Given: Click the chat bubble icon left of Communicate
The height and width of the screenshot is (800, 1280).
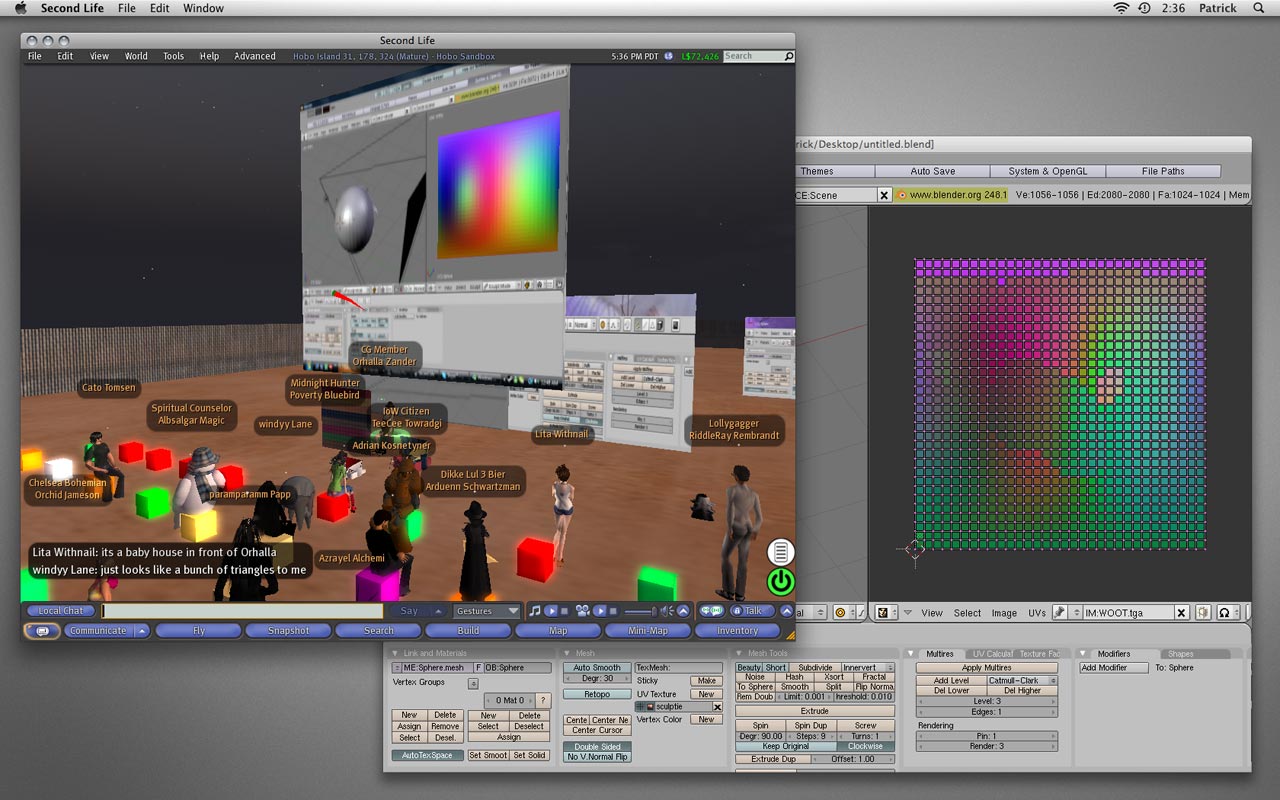Looking at the screenshot, I should pos(43,631).
